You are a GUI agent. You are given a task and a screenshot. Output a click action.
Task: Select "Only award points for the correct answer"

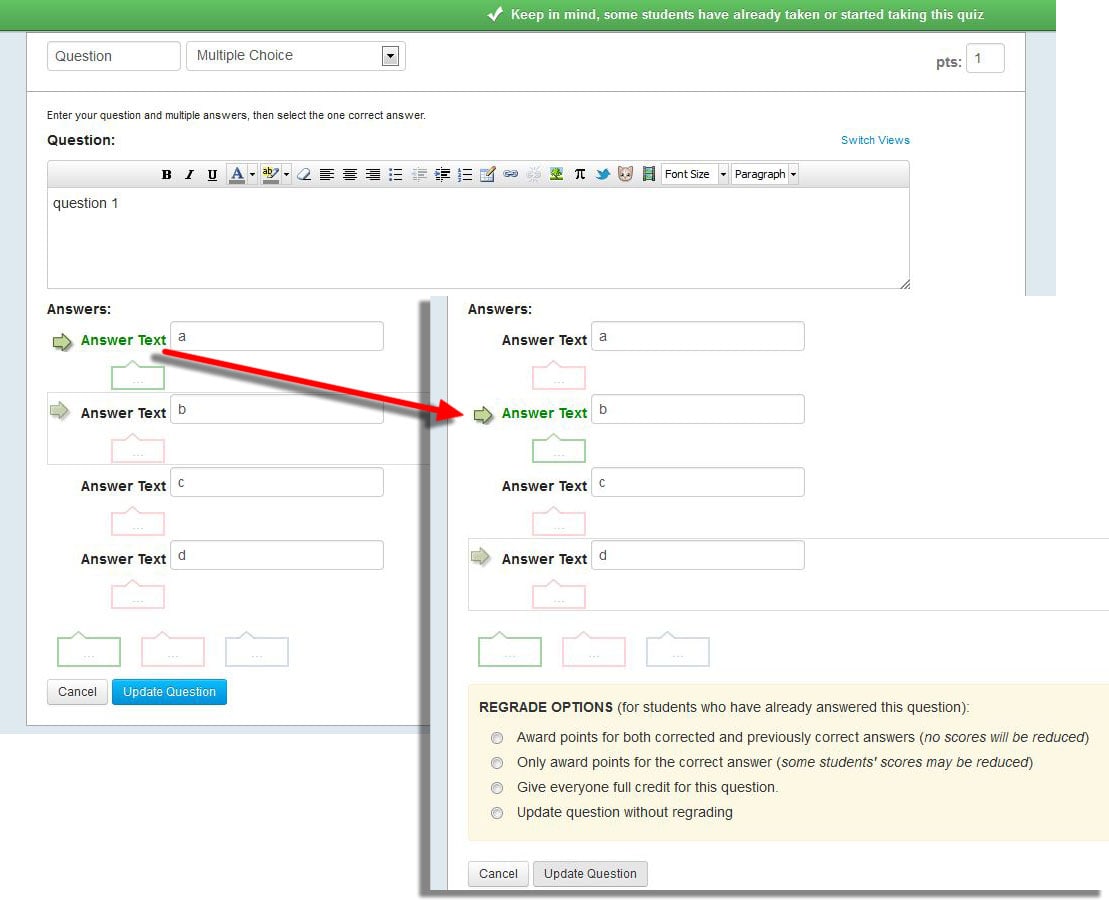[x=497, y=763]
